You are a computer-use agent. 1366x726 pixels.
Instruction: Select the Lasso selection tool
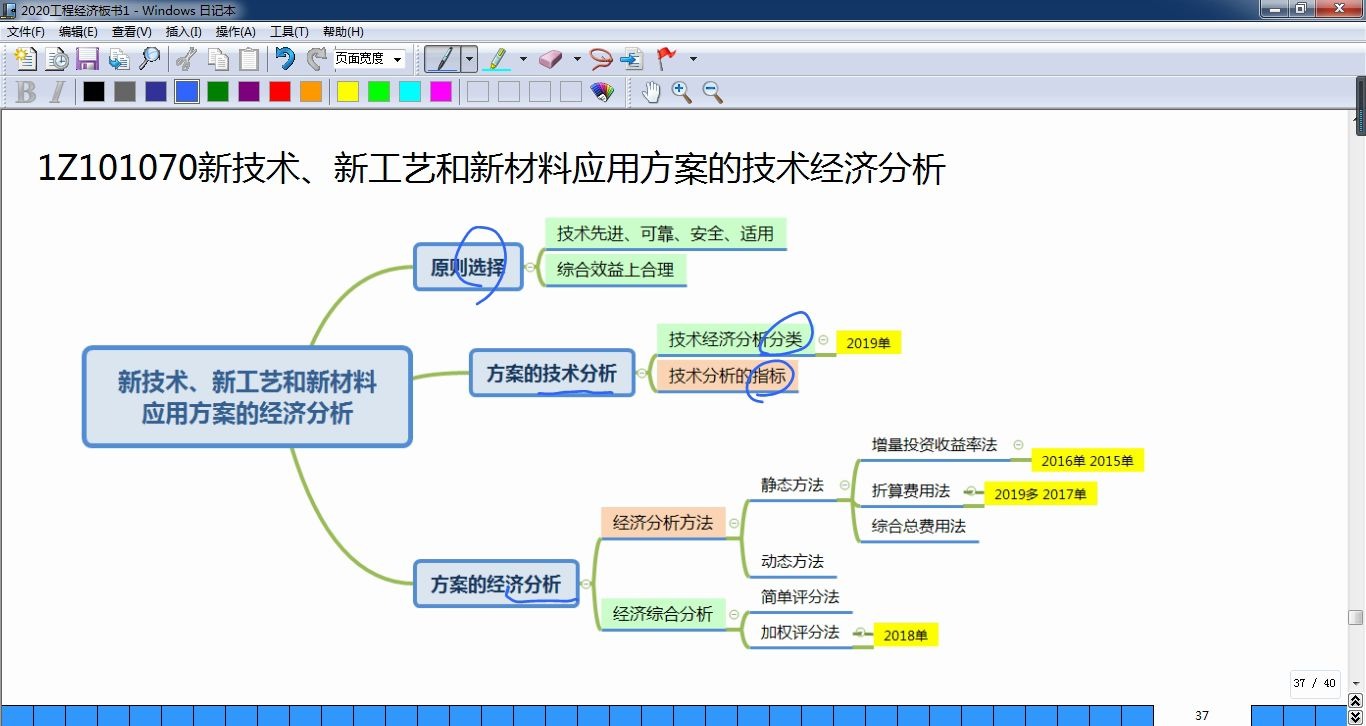[601, 58]
